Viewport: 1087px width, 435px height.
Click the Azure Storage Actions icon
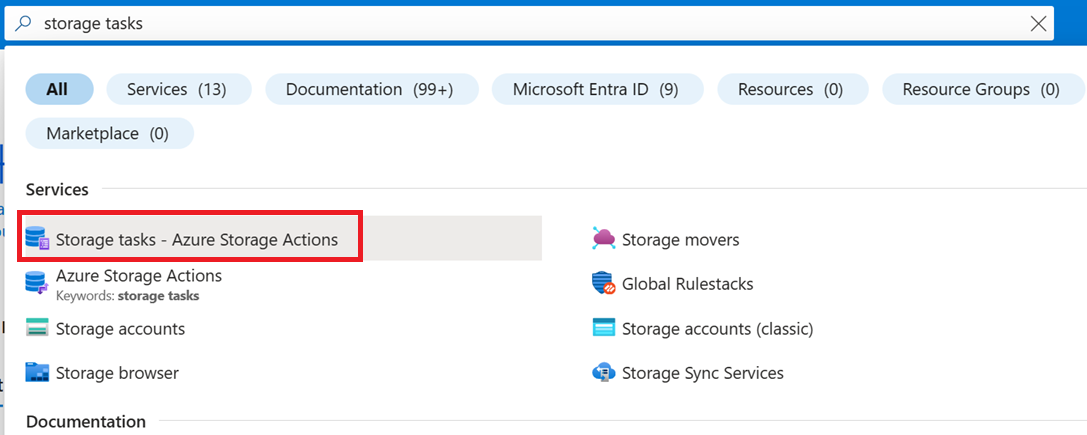(37, 282)
